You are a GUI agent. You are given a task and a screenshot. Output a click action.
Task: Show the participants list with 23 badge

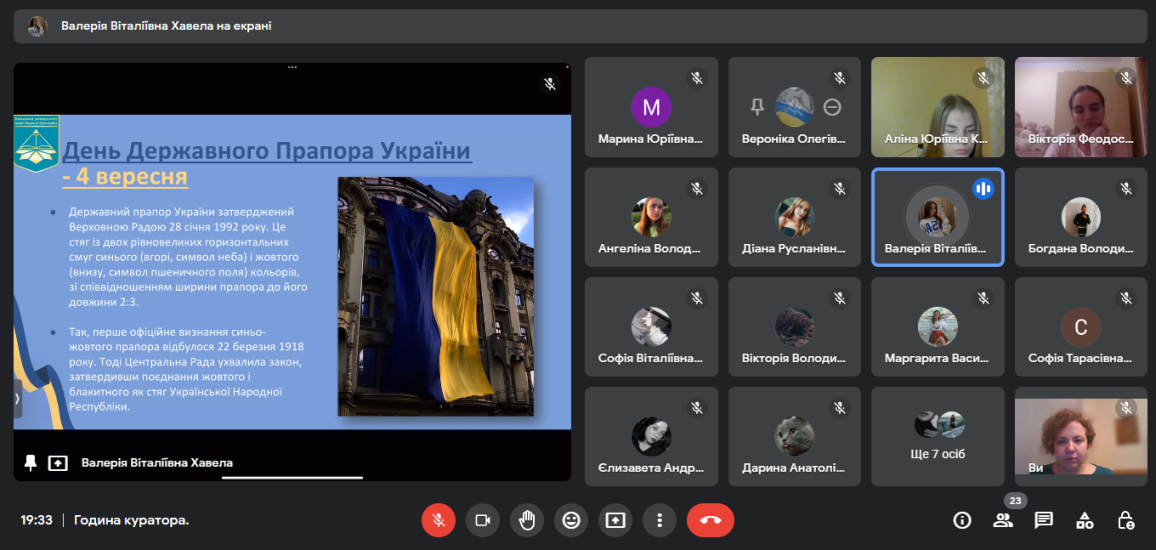tap(1003, 520)
